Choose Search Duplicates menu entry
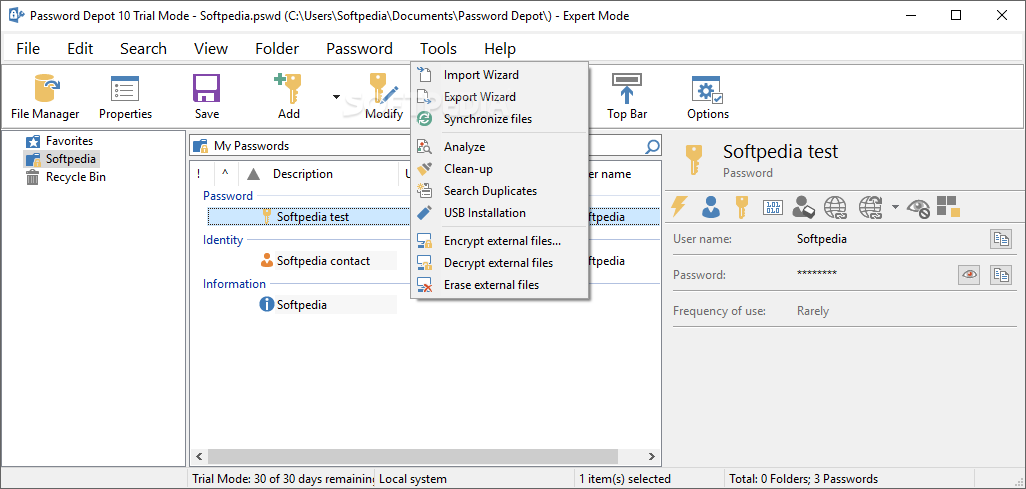1026x489 pixels. (500, 191)
